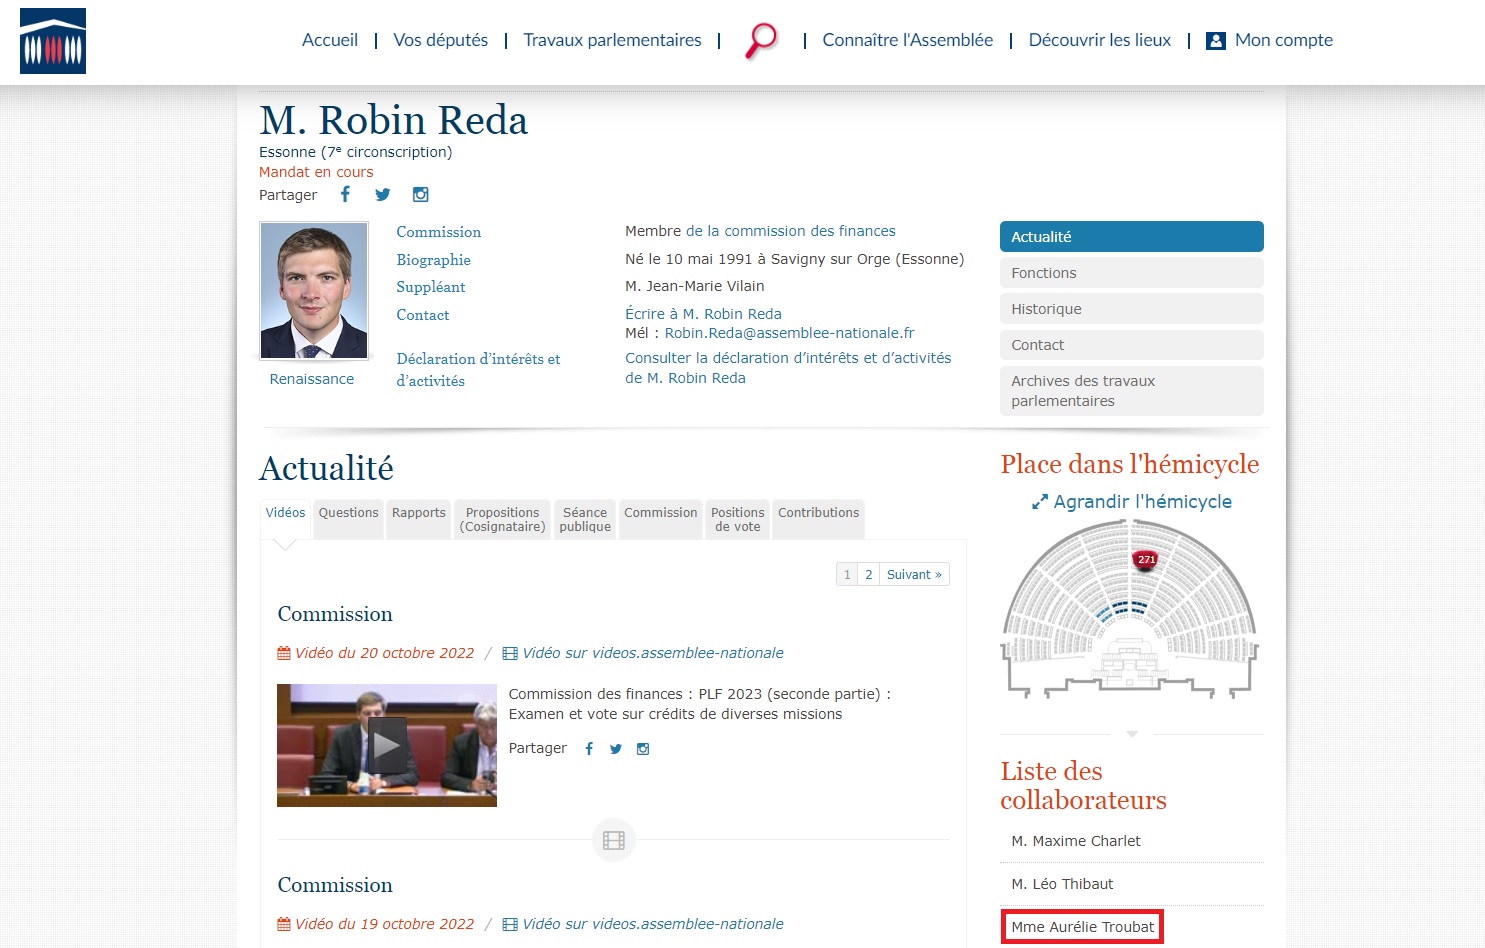Share profile on Instagram icon
The image size is (1485, 948).
click(421, 195)
